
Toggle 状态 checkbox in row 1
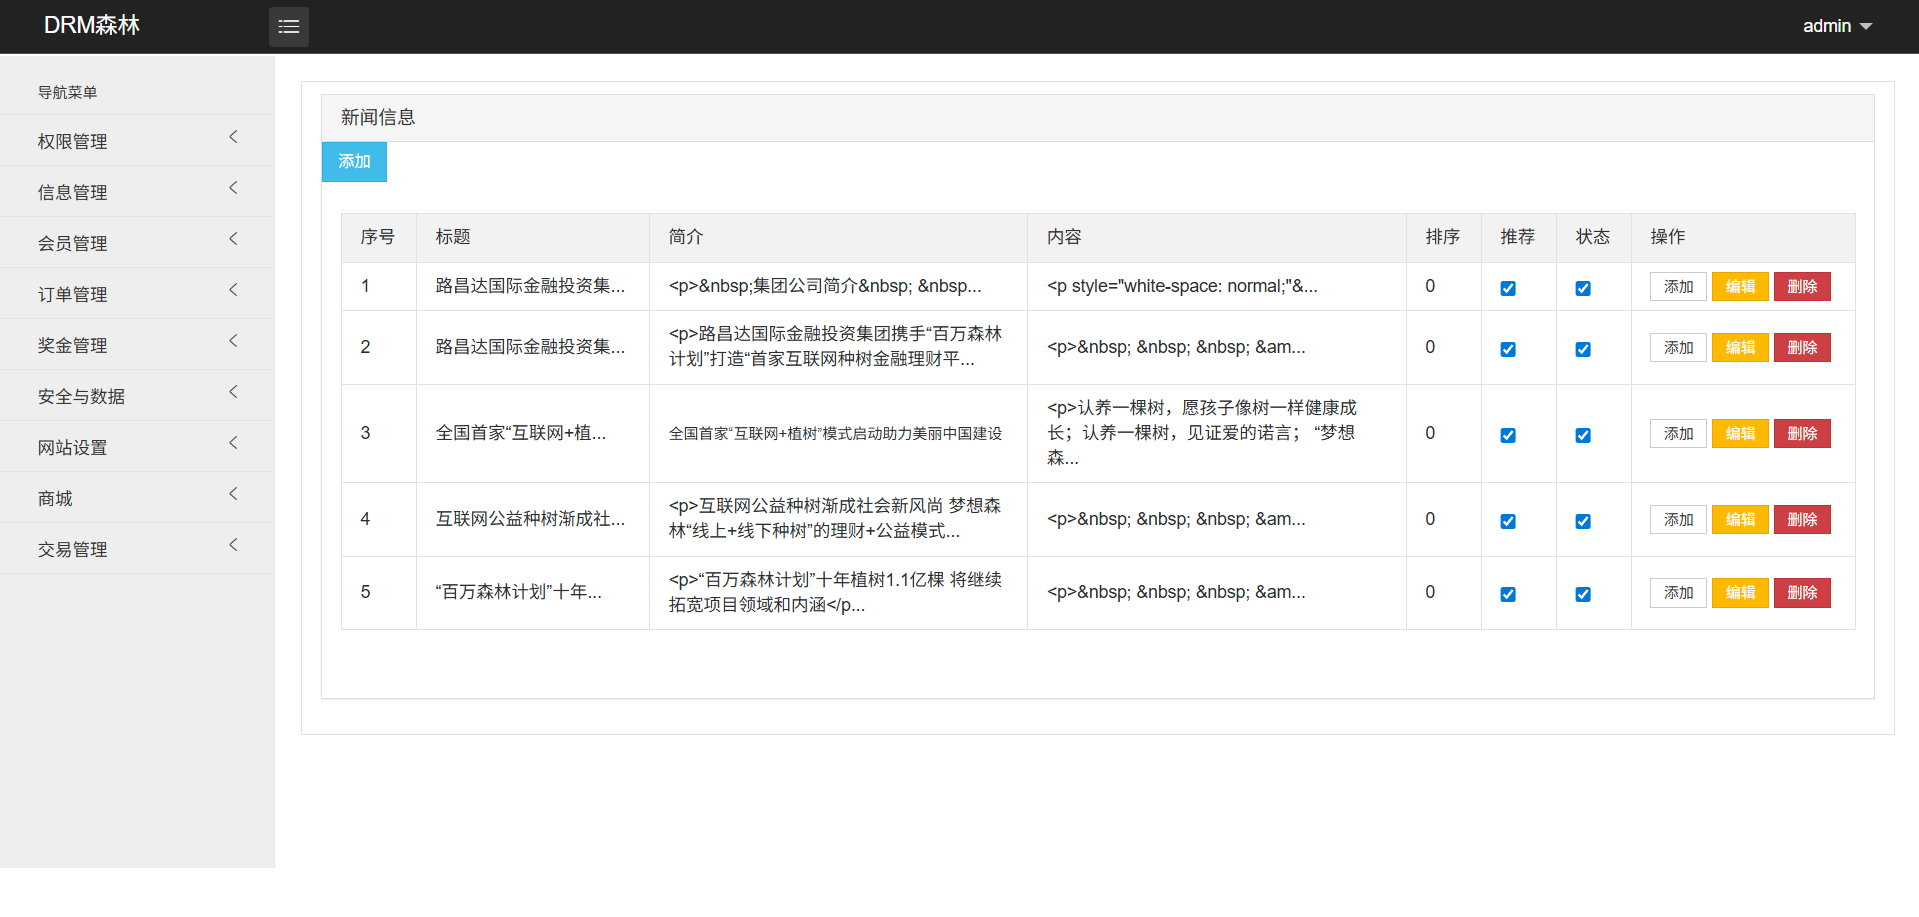(x=1583, y=288)
